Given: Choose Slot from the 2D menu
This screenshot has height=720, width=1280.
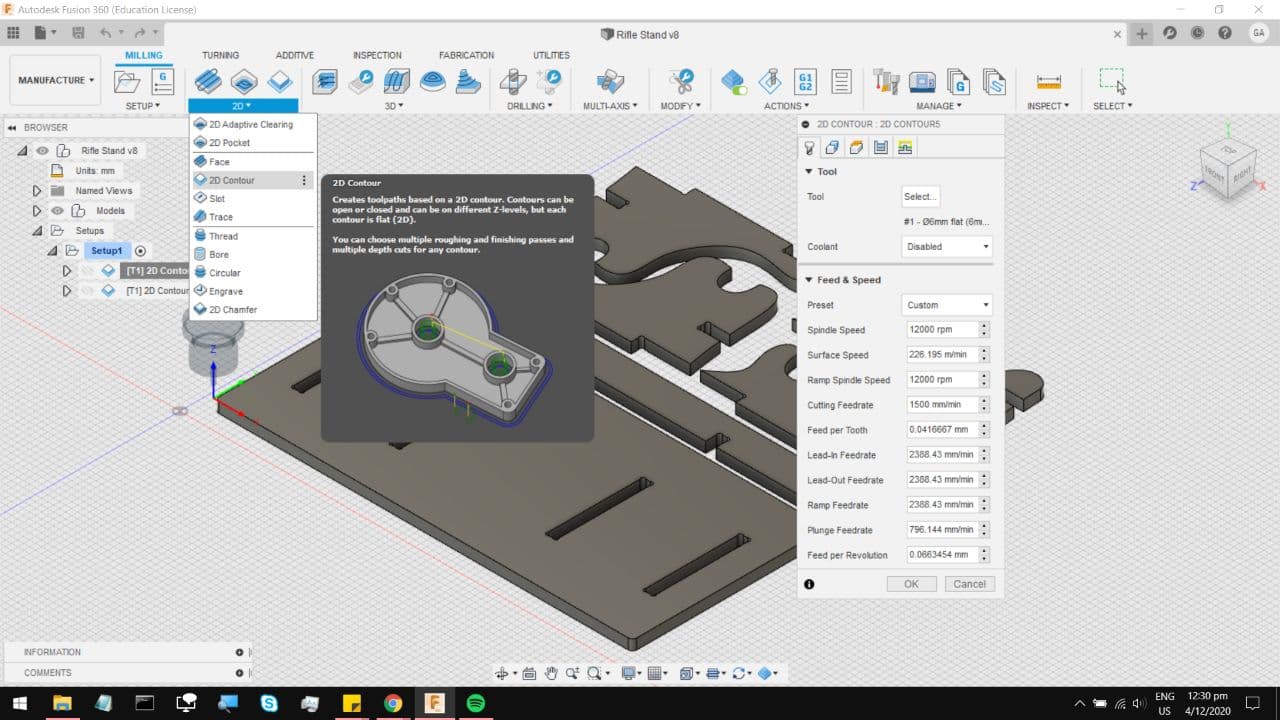Looking at the screenshot, I should tap(253, 199).
